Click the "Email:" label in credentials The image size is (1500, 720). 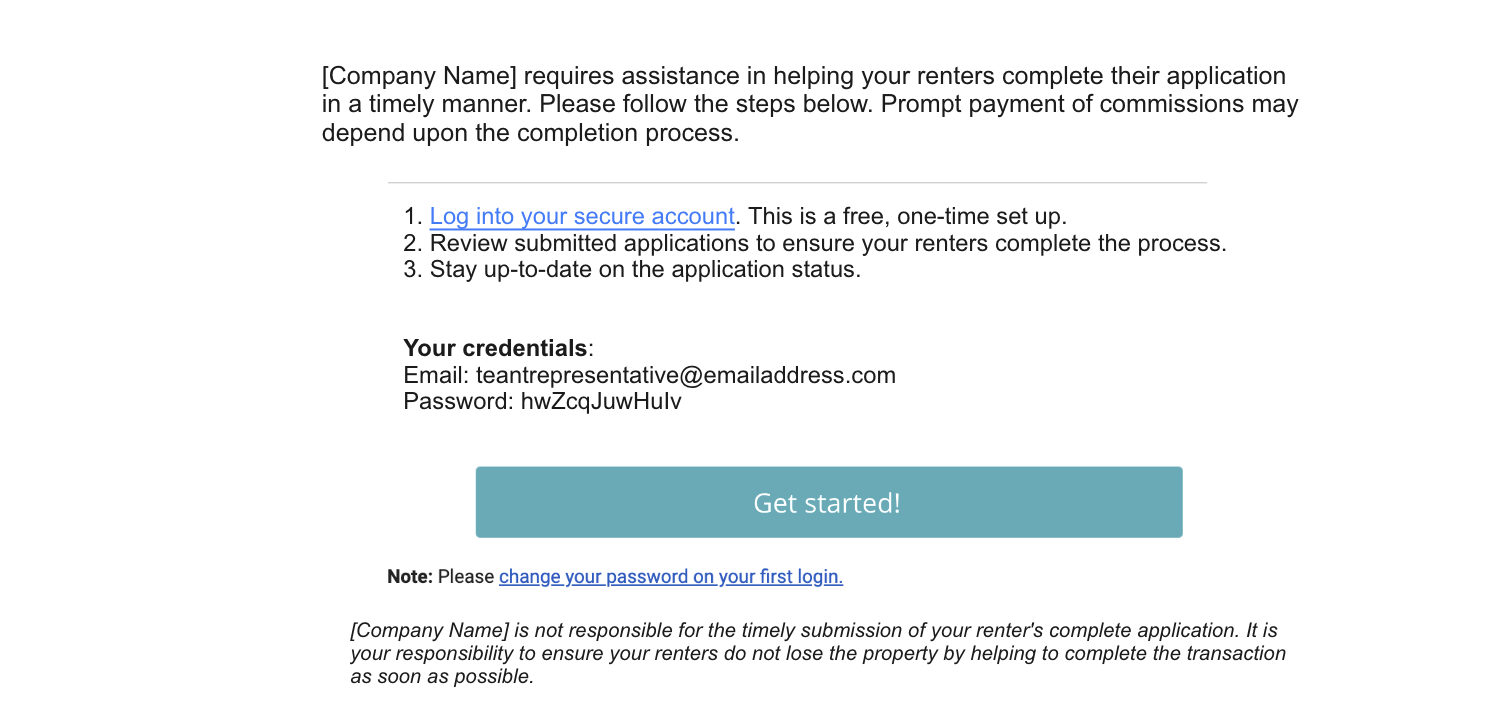coord(436,376)
